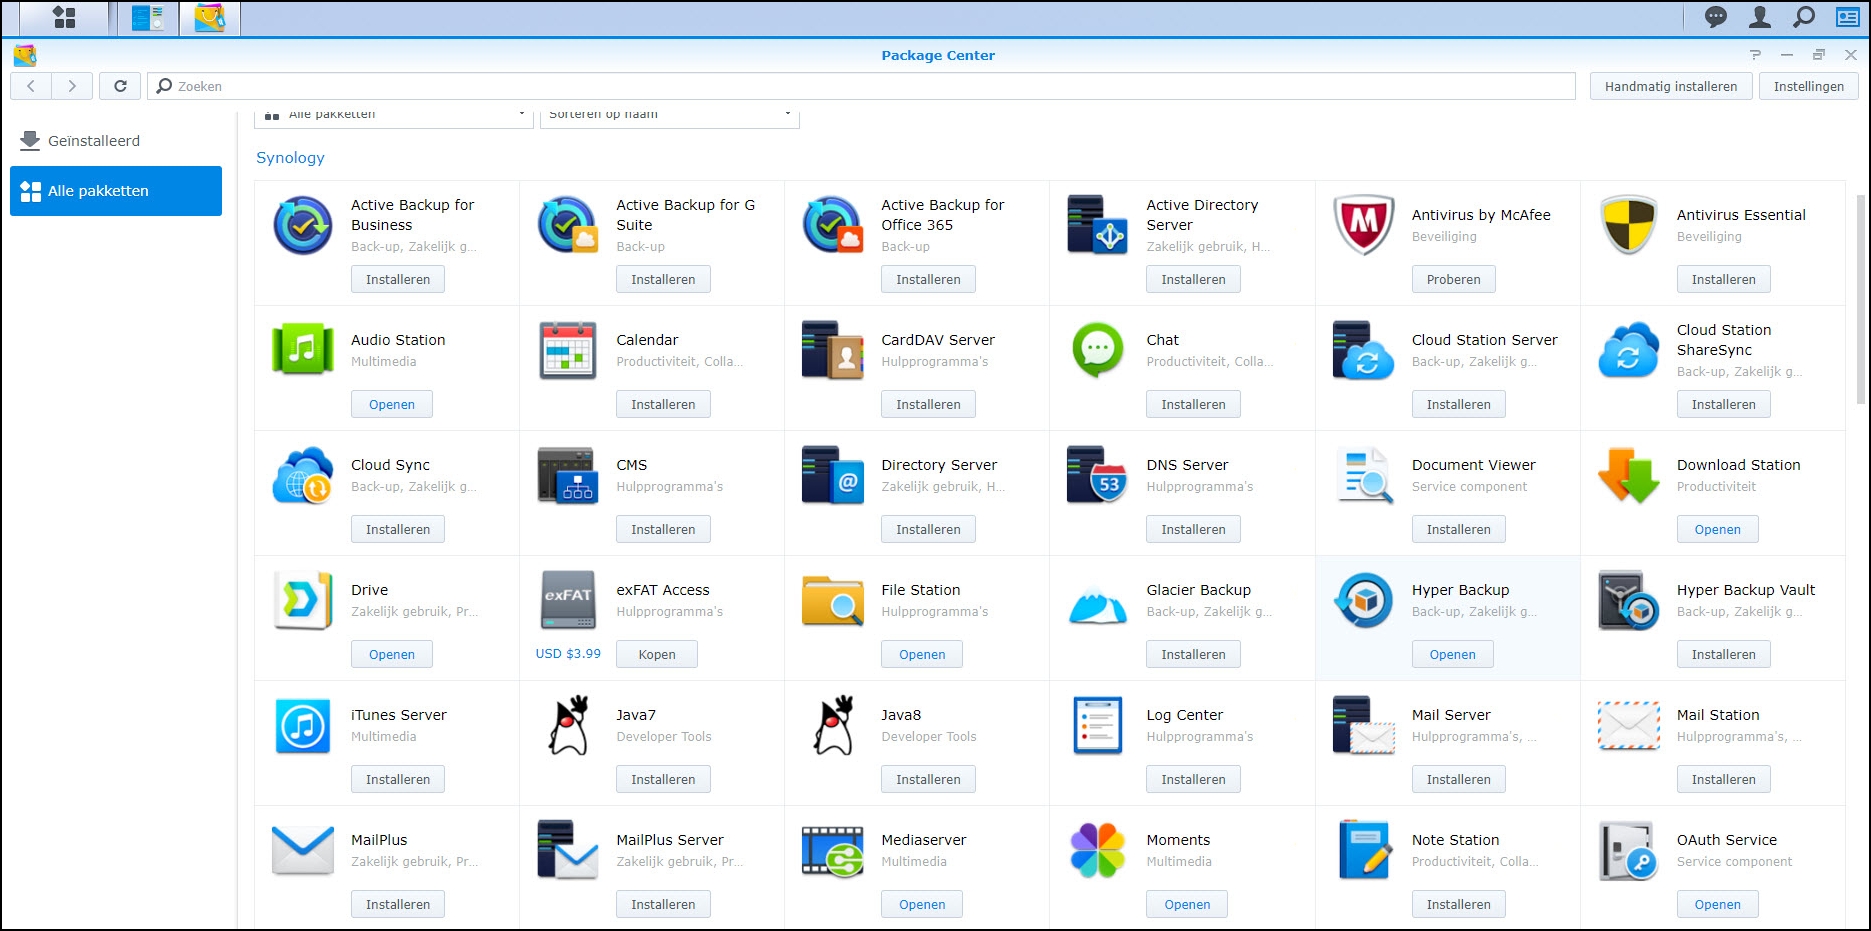Open the second taskbar application icon
The height and width of the screenshot is (931, 1871).
tap(148, 18)
